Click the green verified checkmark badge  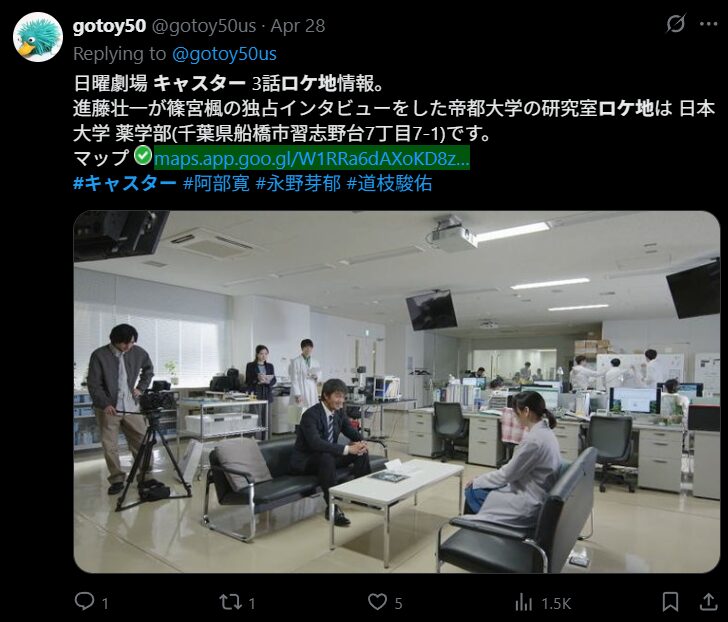point(143,155)
